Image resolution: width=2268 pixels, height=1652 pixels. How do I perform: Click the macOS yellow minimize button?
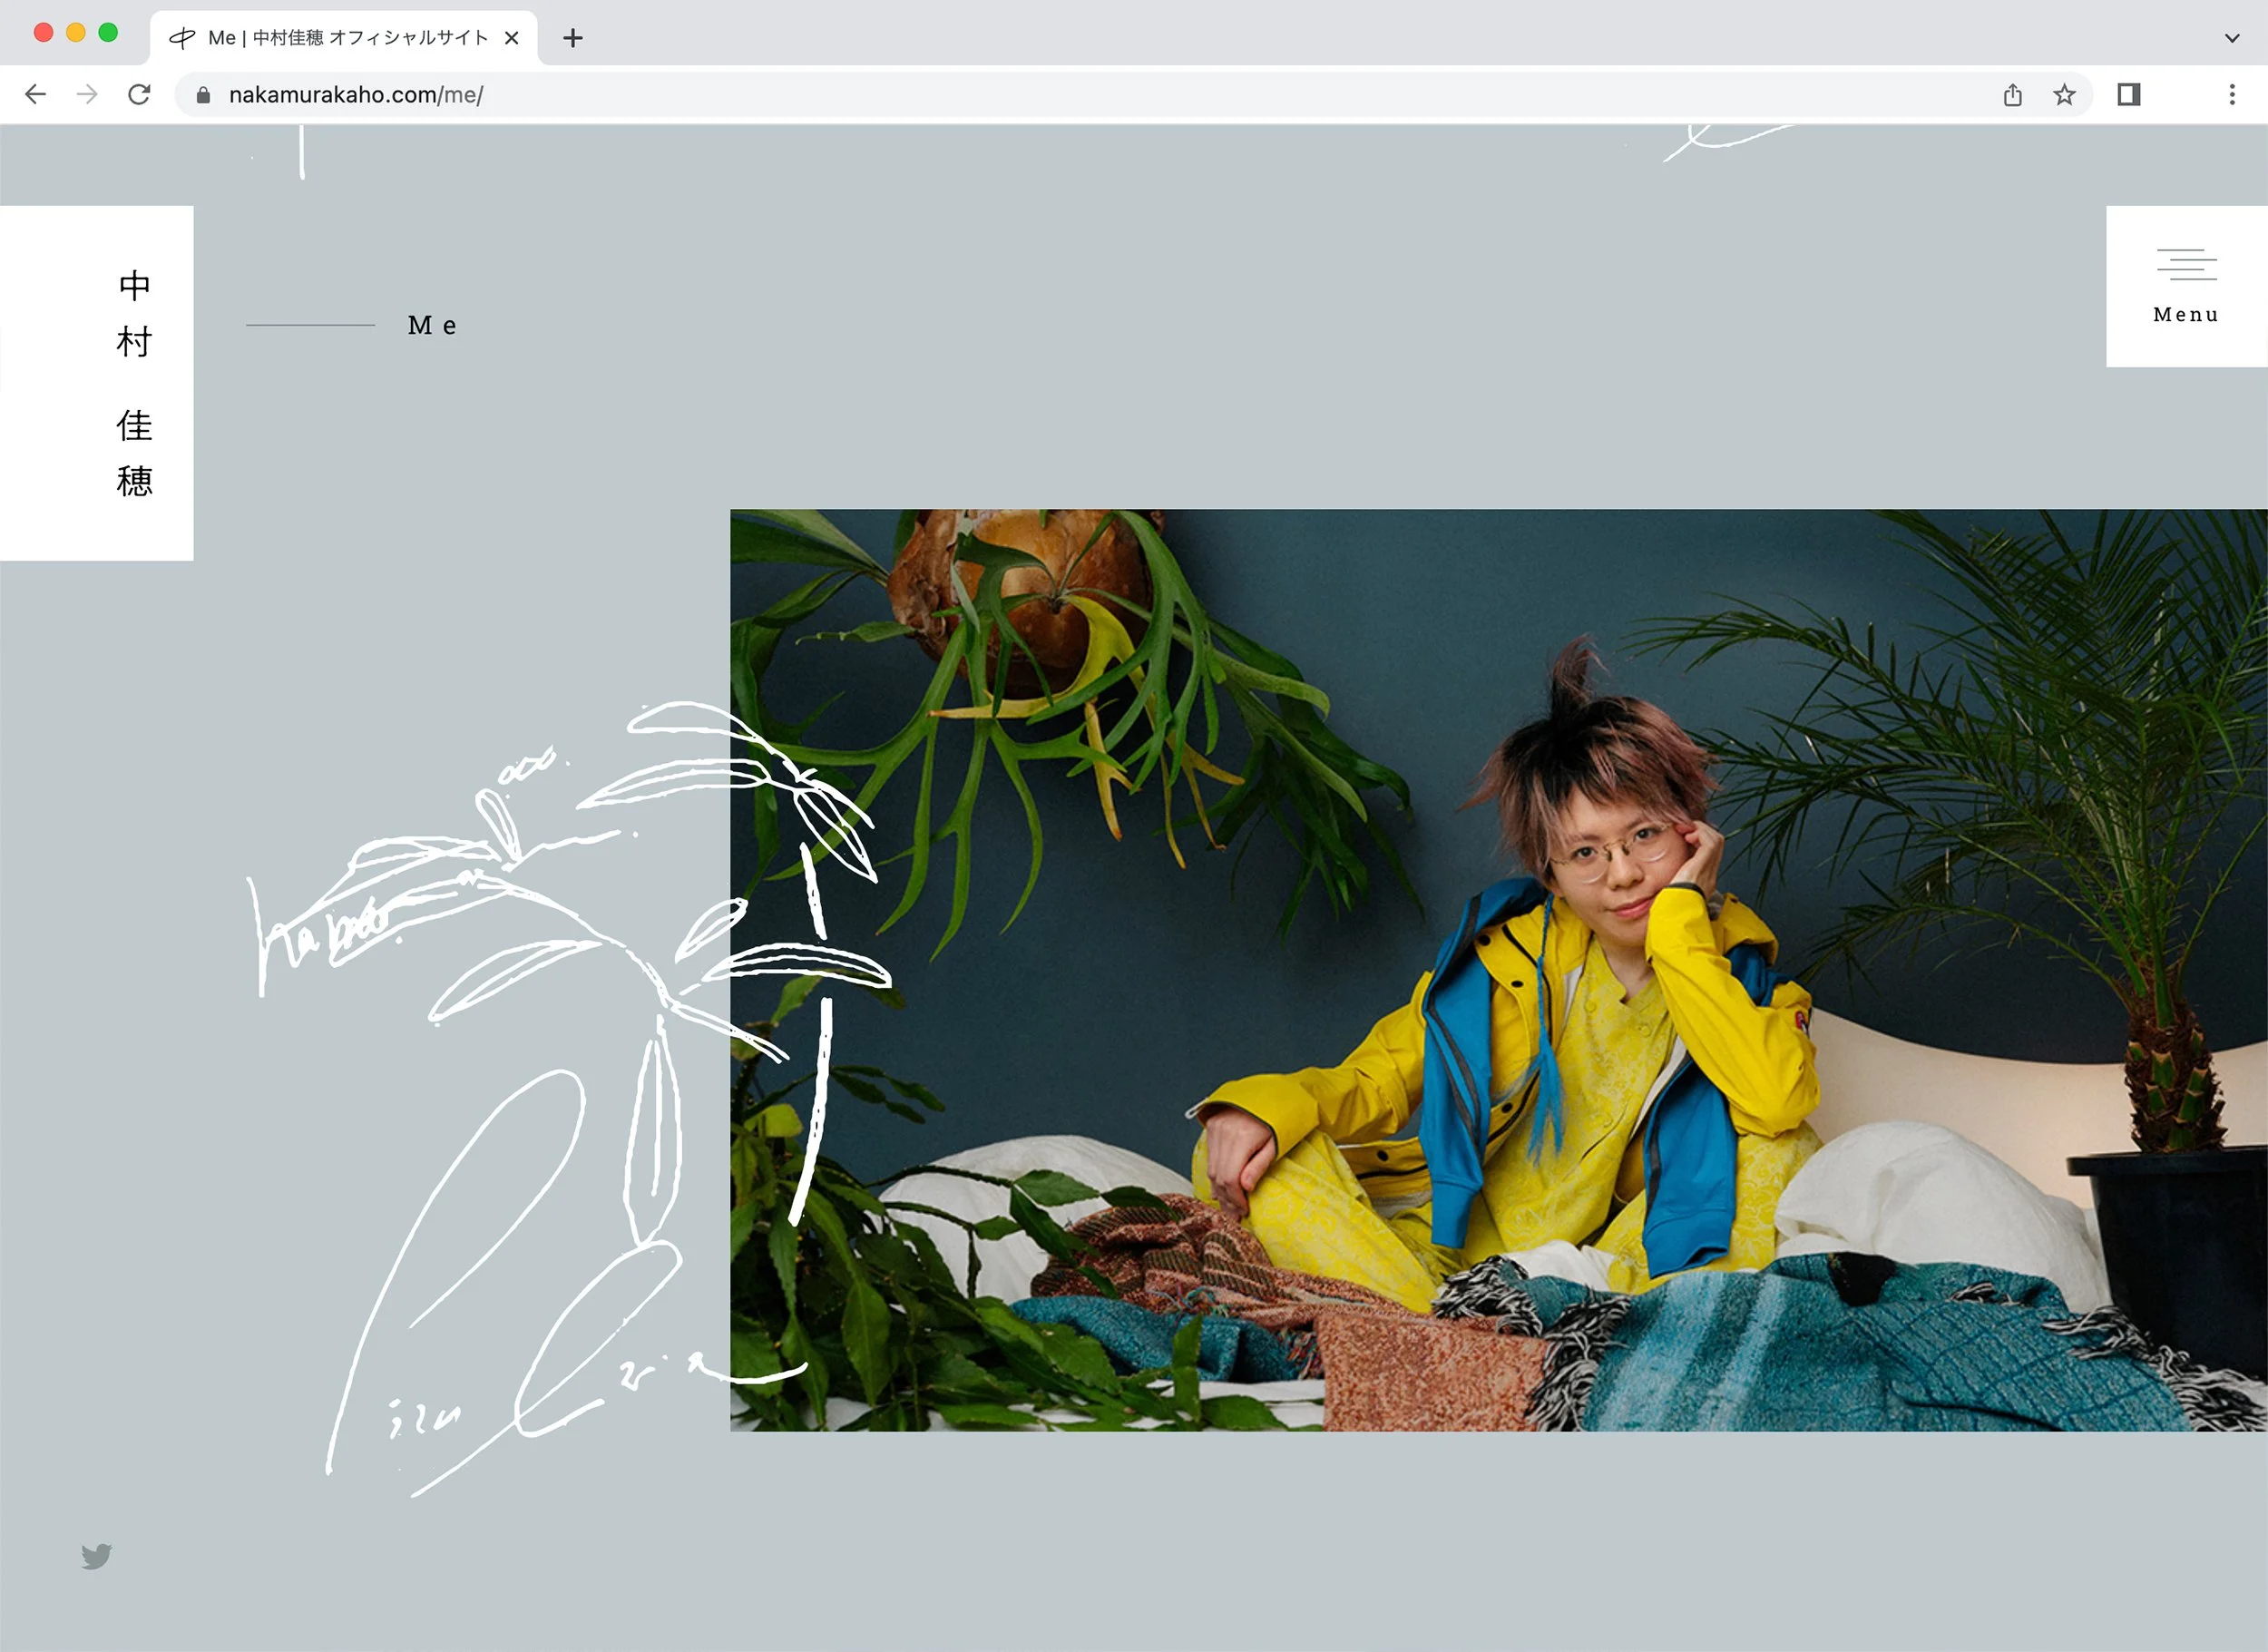[76, 32]
